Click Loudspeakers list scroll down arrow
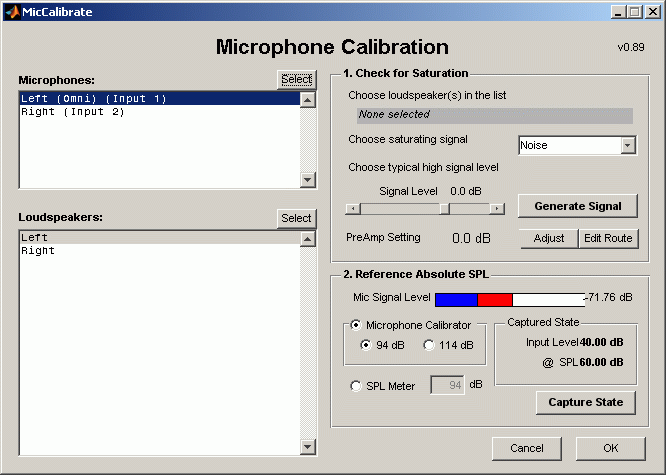Viewport: 666px width, 475px height. pos(308,447)
